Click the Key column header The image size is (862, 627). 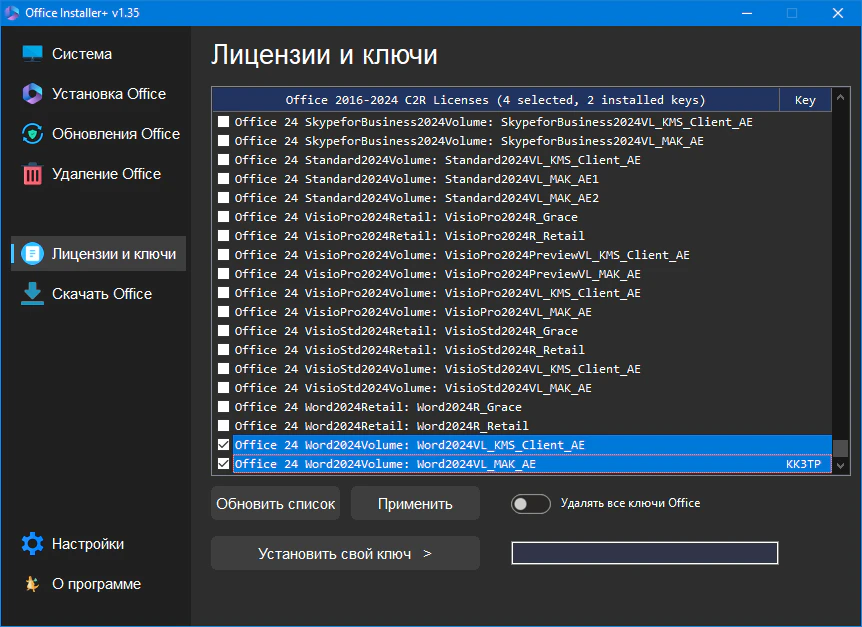coord(805,100)
